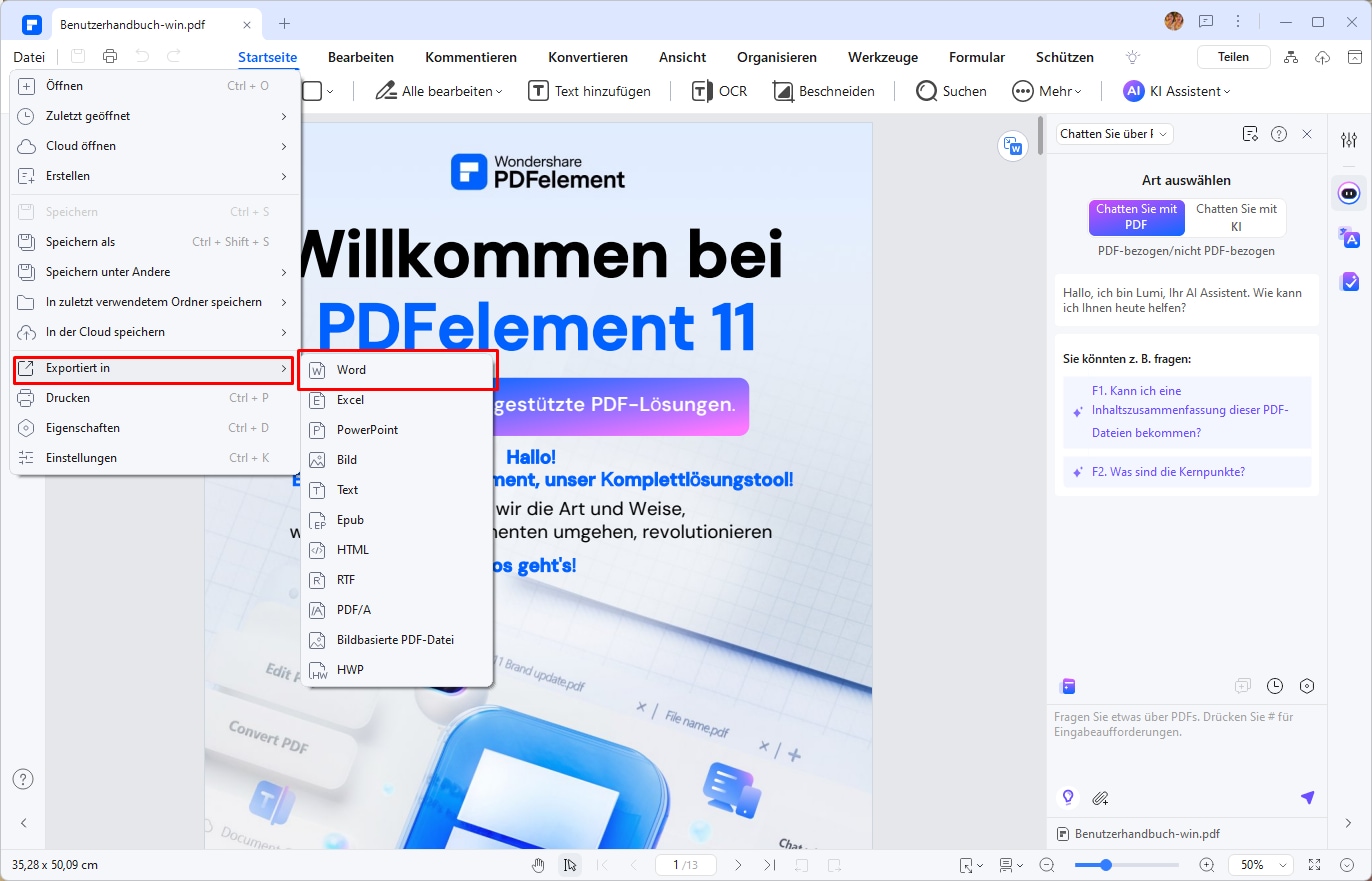Image resolution: width=1372 pixels, height=881 pixels.
Task: Open the 50% zoom level dropdown
Action: (x=1261, y=864)
